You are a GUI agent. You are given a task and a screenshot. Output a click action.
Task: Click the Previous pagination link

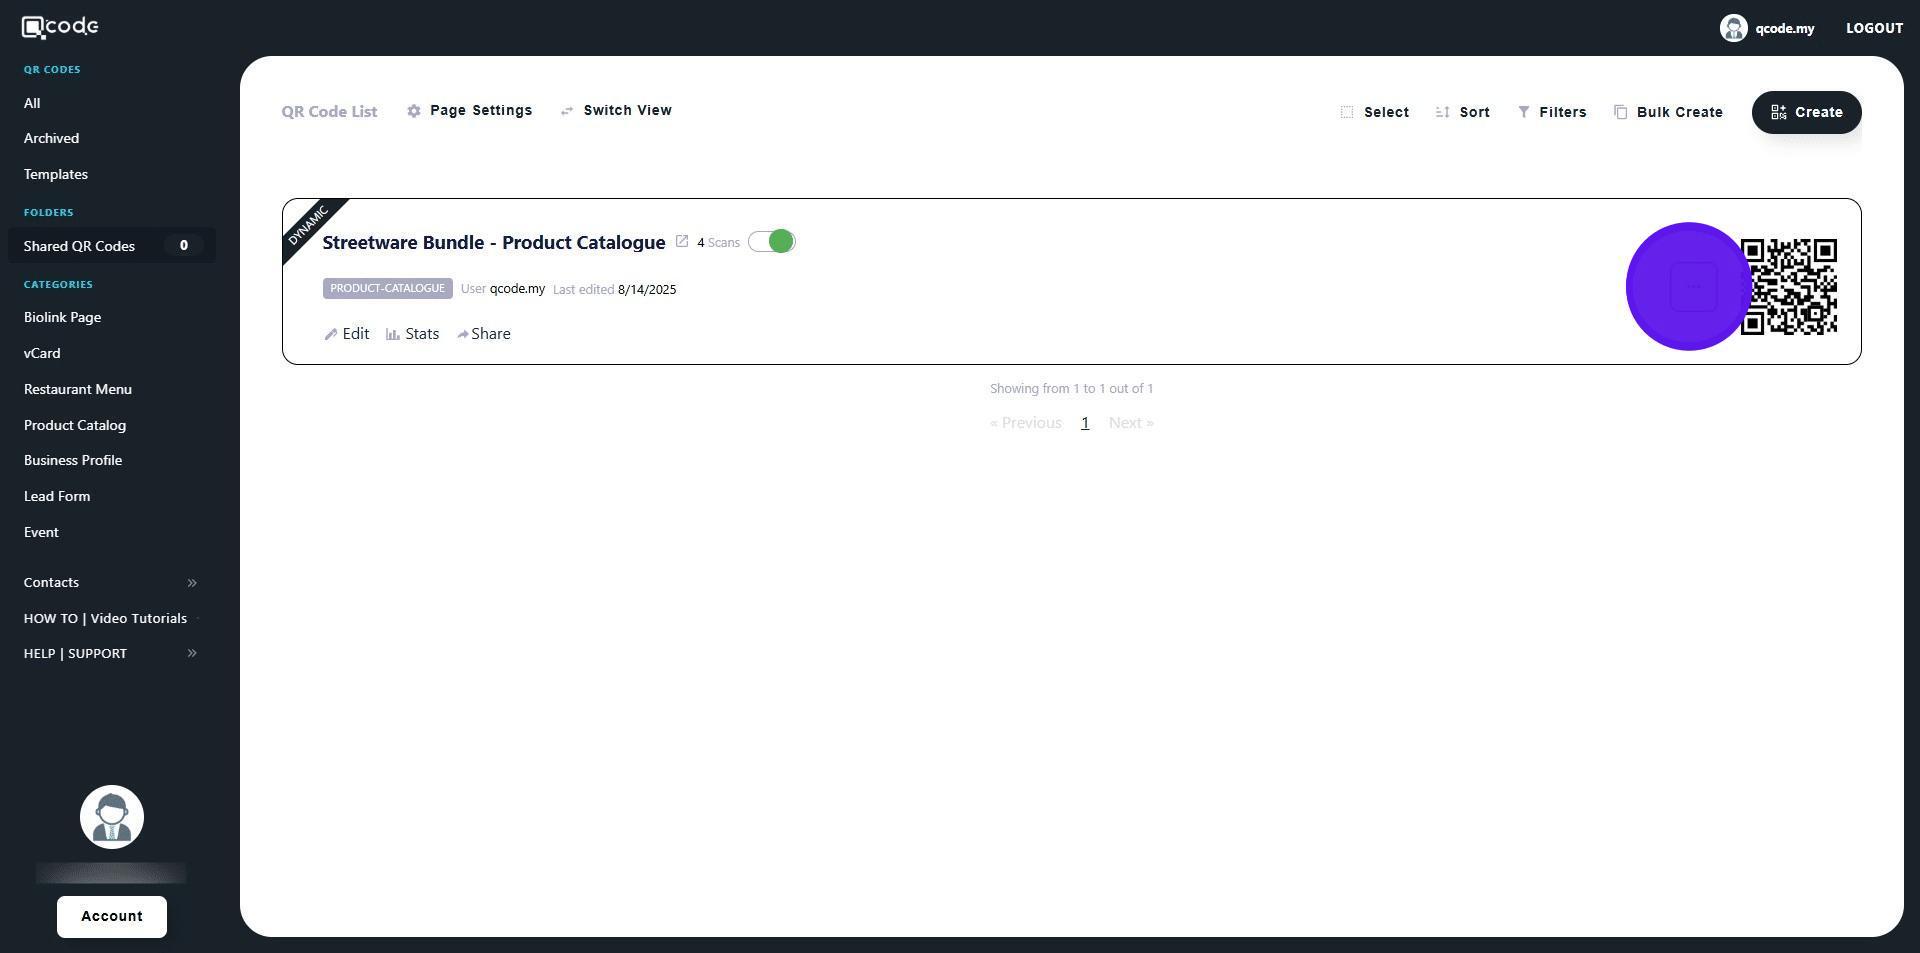[1025, 423]
